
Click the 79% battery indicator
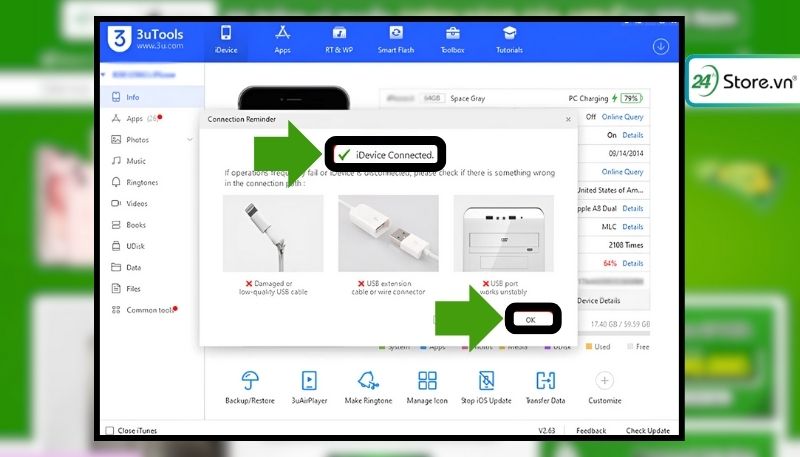pos(632,98)
